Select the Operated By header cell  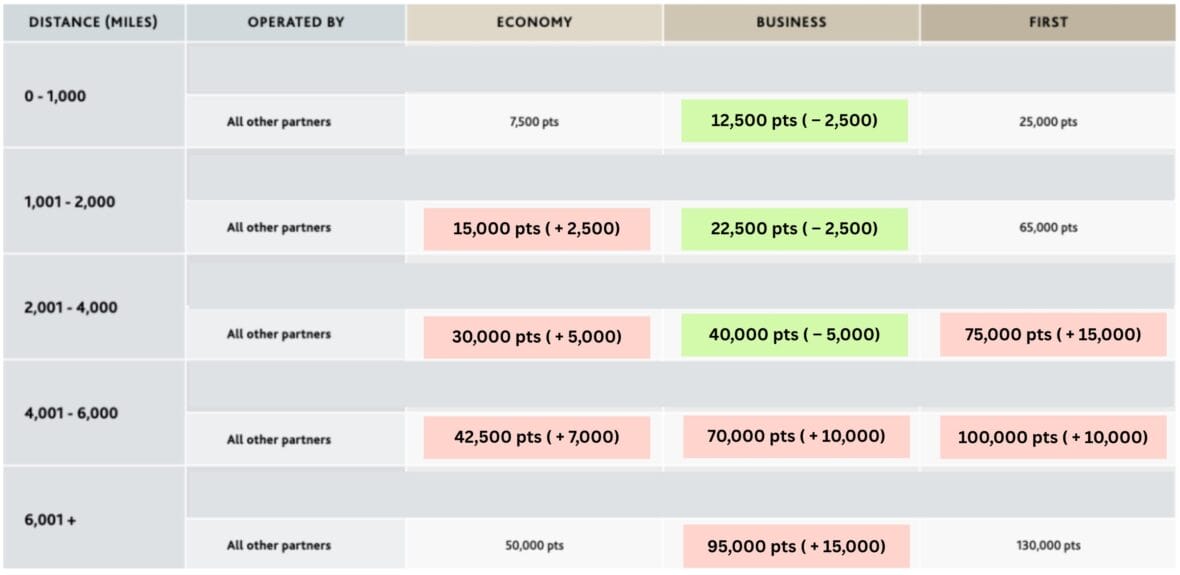pos(295,22)
